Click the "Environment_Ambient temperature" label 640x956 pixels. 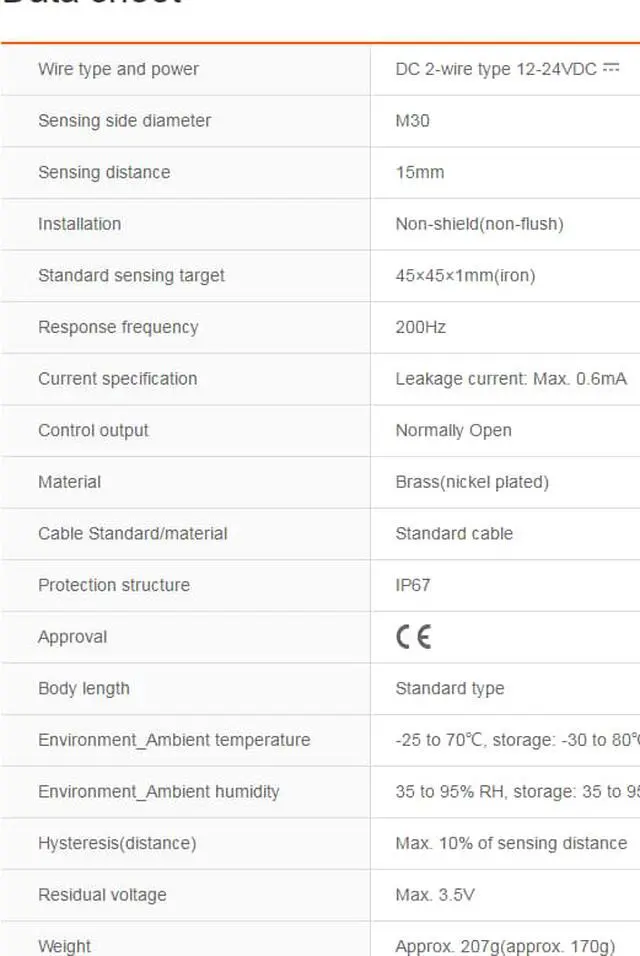(174, 740)
